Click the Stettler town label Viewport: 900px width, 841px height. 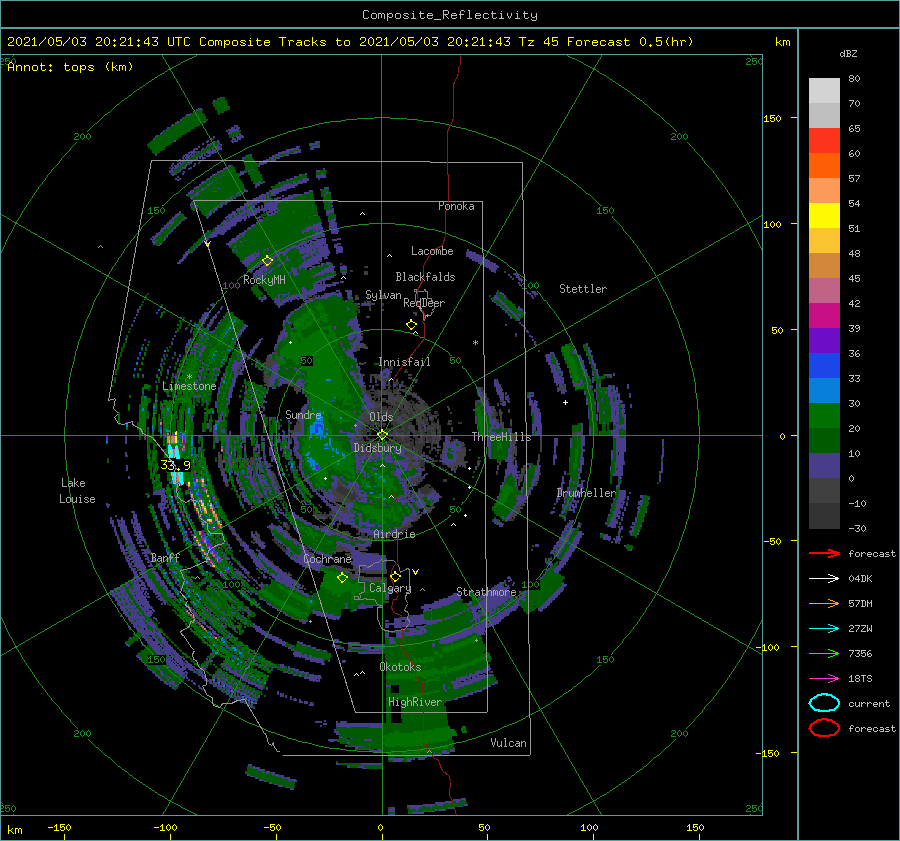(583, 289)
